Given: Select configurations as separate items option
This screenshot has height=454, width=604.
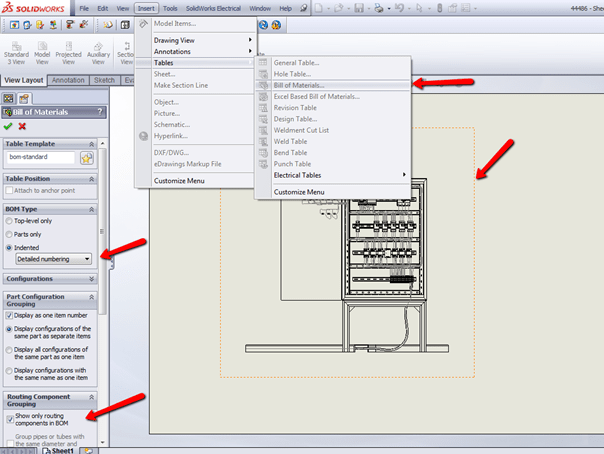Looking at the screenshot, I should [x=9, y=329].
